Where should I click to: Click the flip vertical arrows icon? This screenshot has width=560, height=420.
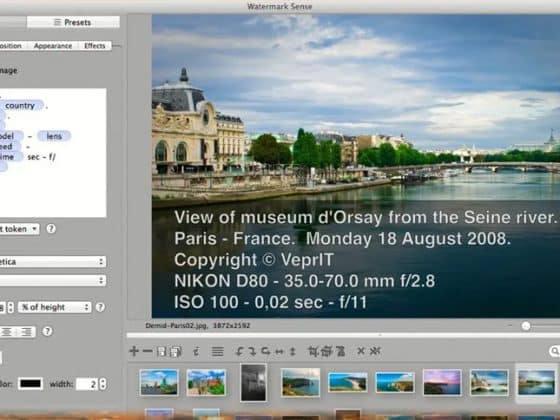point(292,352)
